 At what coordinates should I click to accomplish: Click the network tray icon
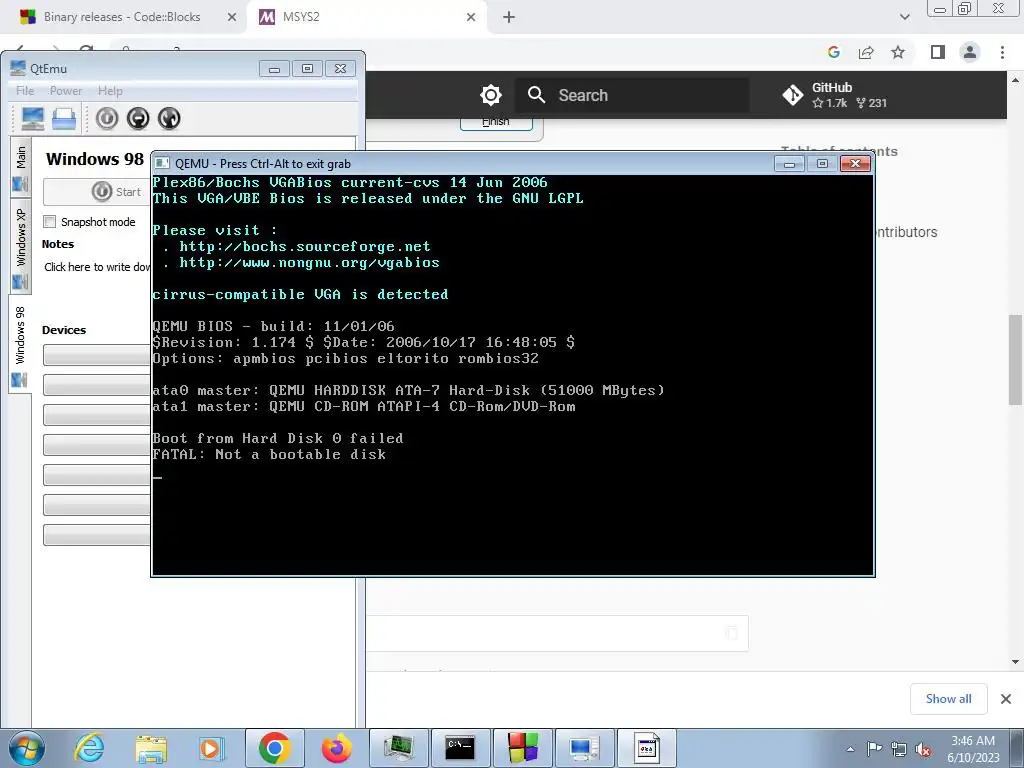point(899,749)
